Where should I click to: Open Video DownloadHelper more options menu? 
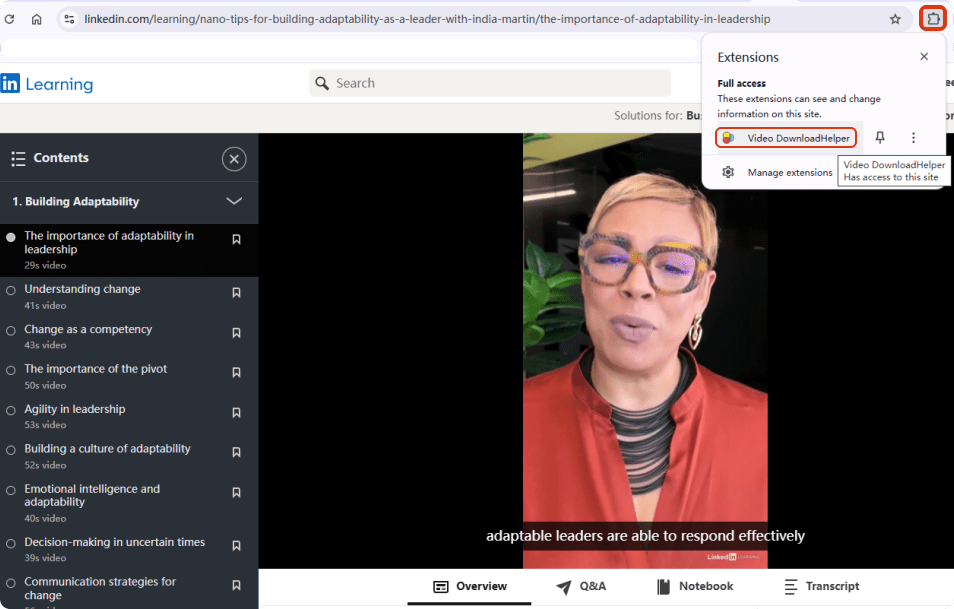coord(913,138)
